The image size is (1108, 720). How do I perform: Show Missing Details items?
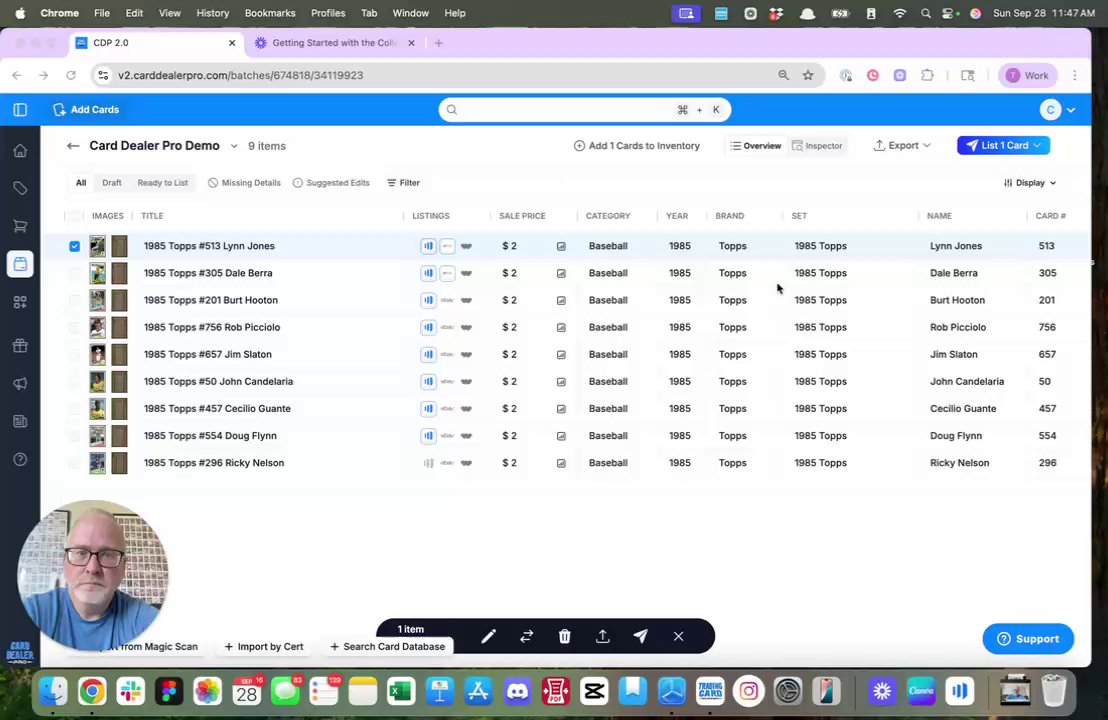(x=244, y=183)
